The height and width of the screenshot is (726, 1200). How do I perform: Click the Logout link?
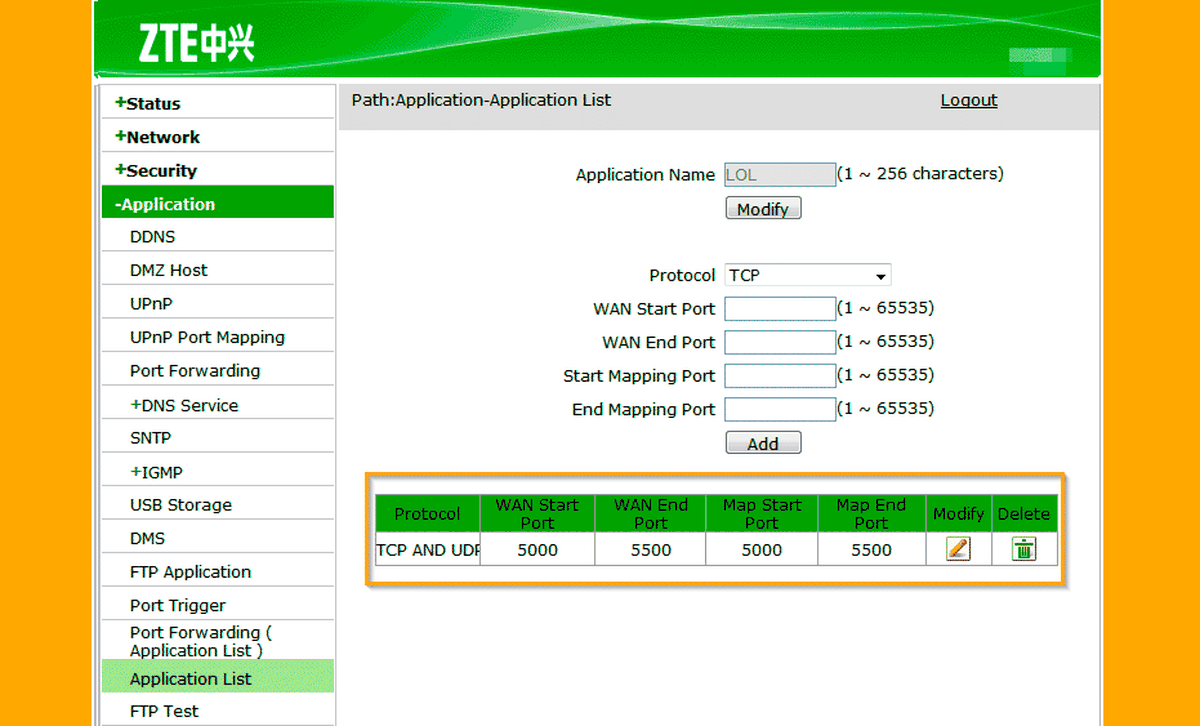coord(968,100)
